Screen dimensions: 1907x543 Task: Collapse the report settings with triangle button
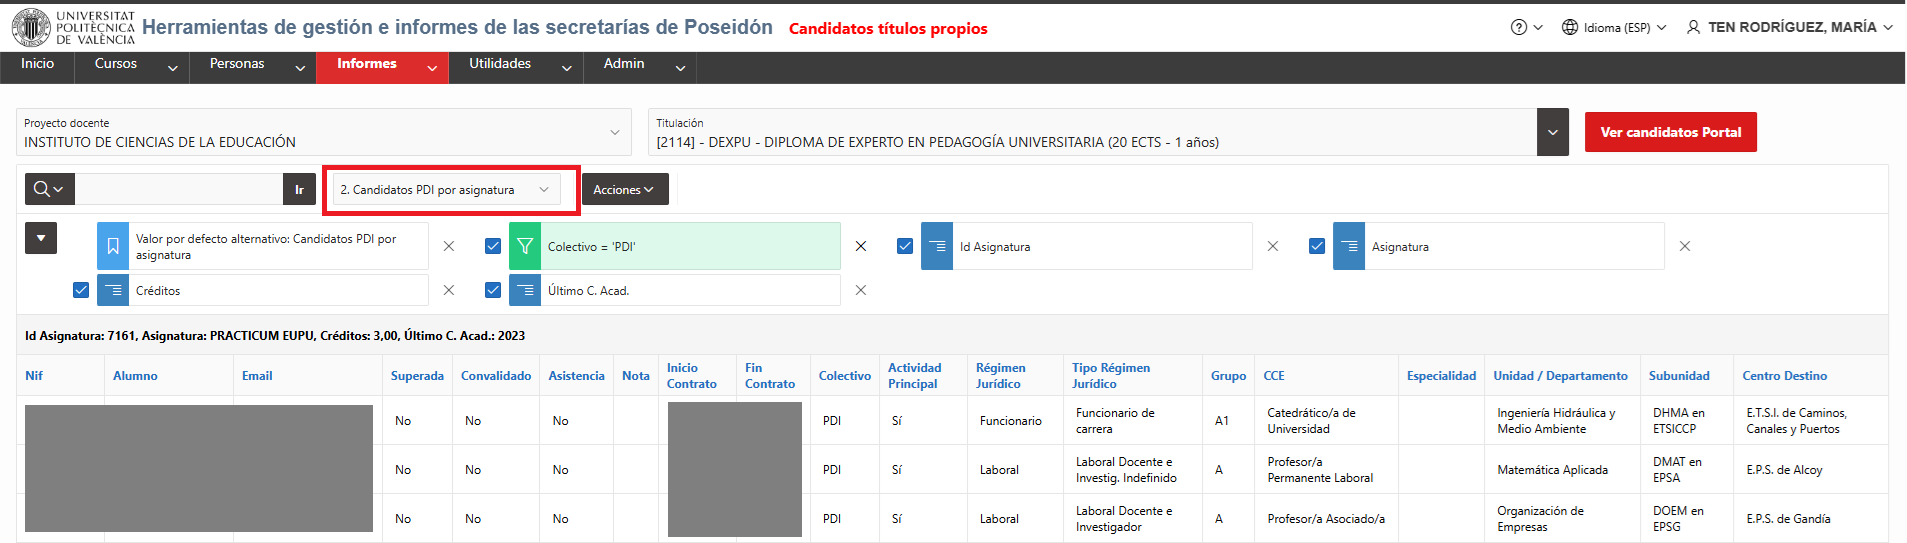pos(41,238)
